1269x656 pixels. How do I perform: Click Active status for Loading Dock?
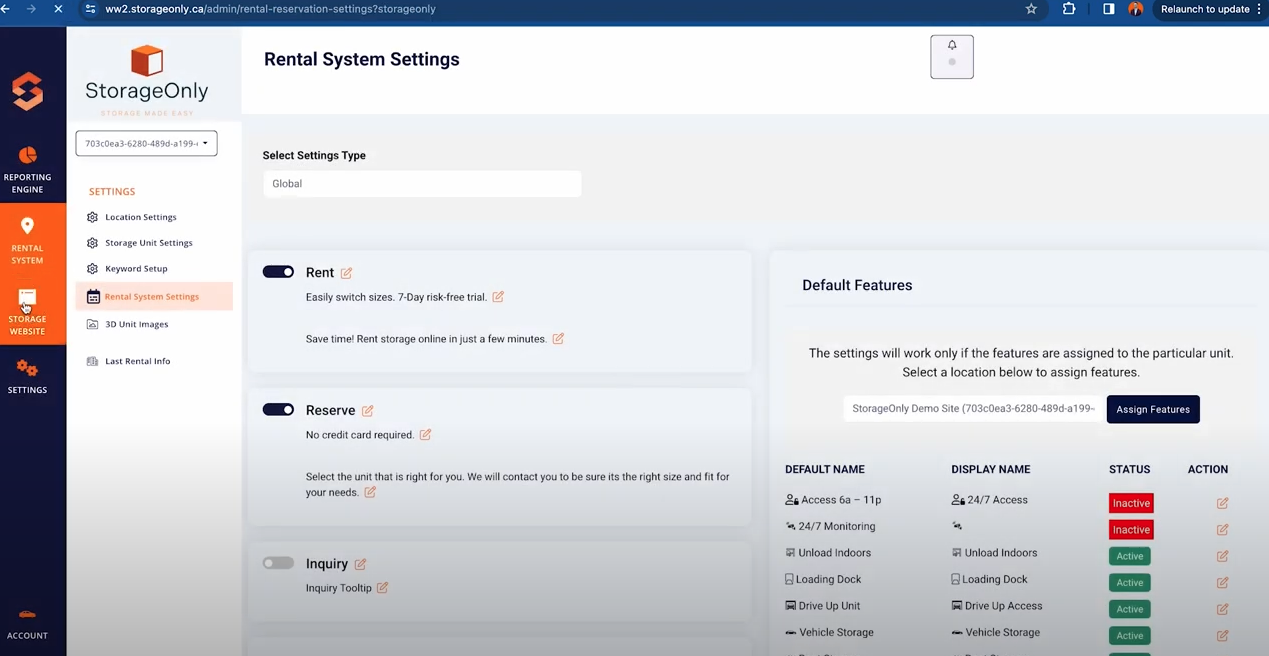pos(1130,583)
